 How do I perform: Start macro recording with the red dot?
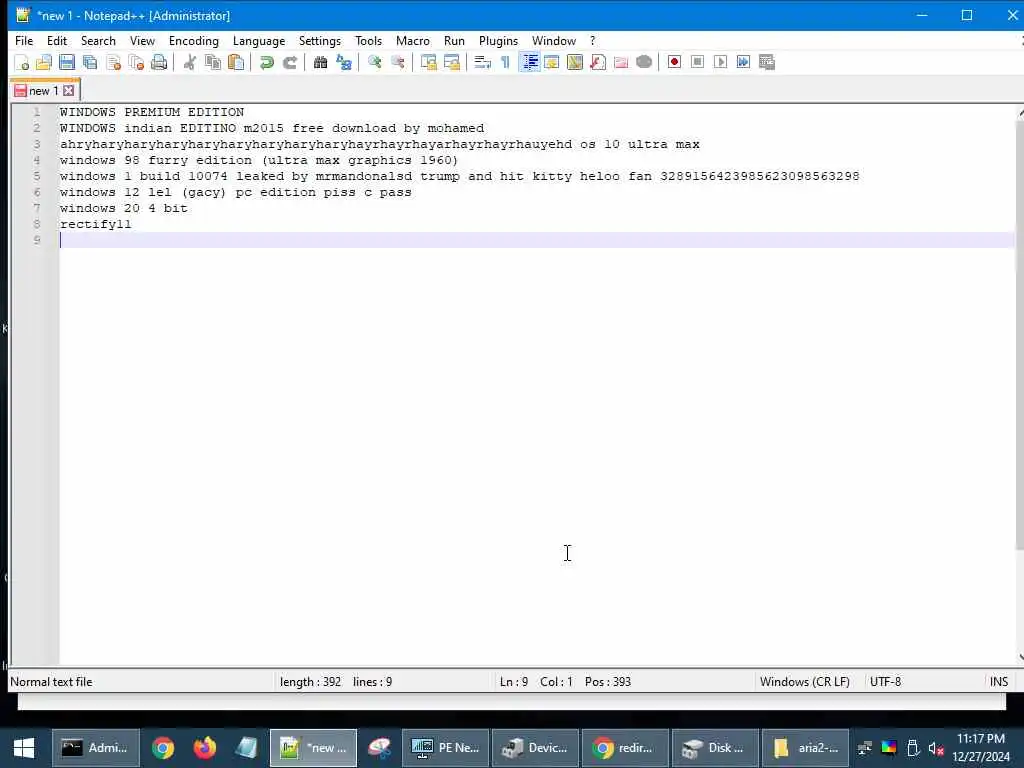coord(675,62)
